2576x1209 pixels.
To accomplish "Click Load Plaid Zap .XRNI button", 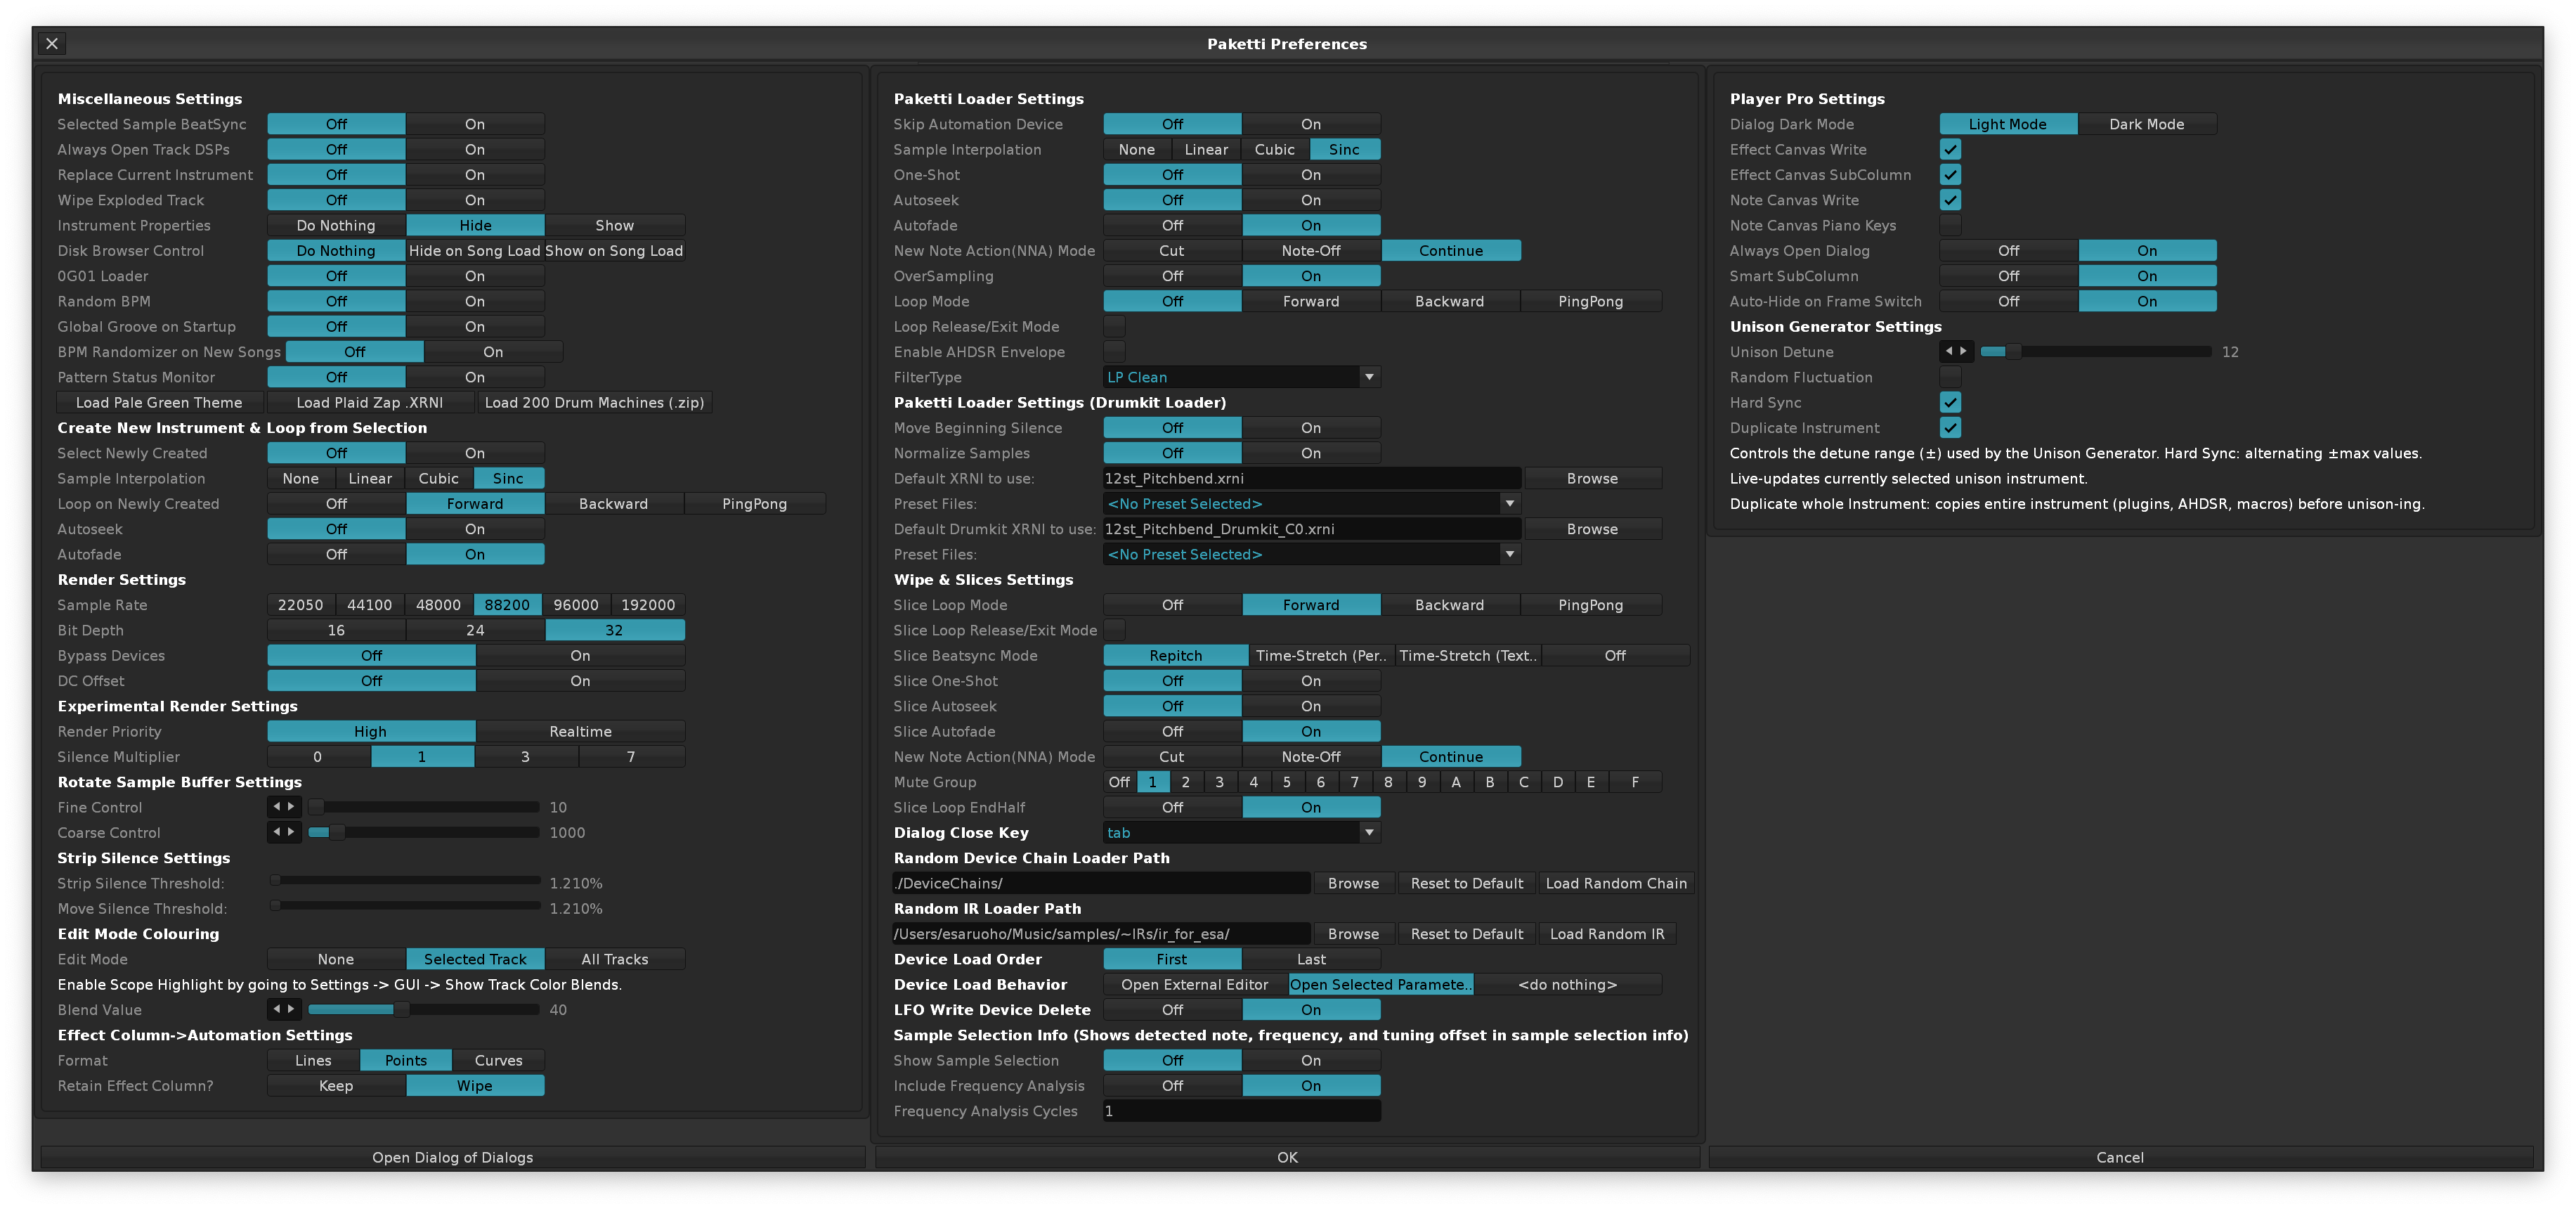I will [x=369, y=402].
